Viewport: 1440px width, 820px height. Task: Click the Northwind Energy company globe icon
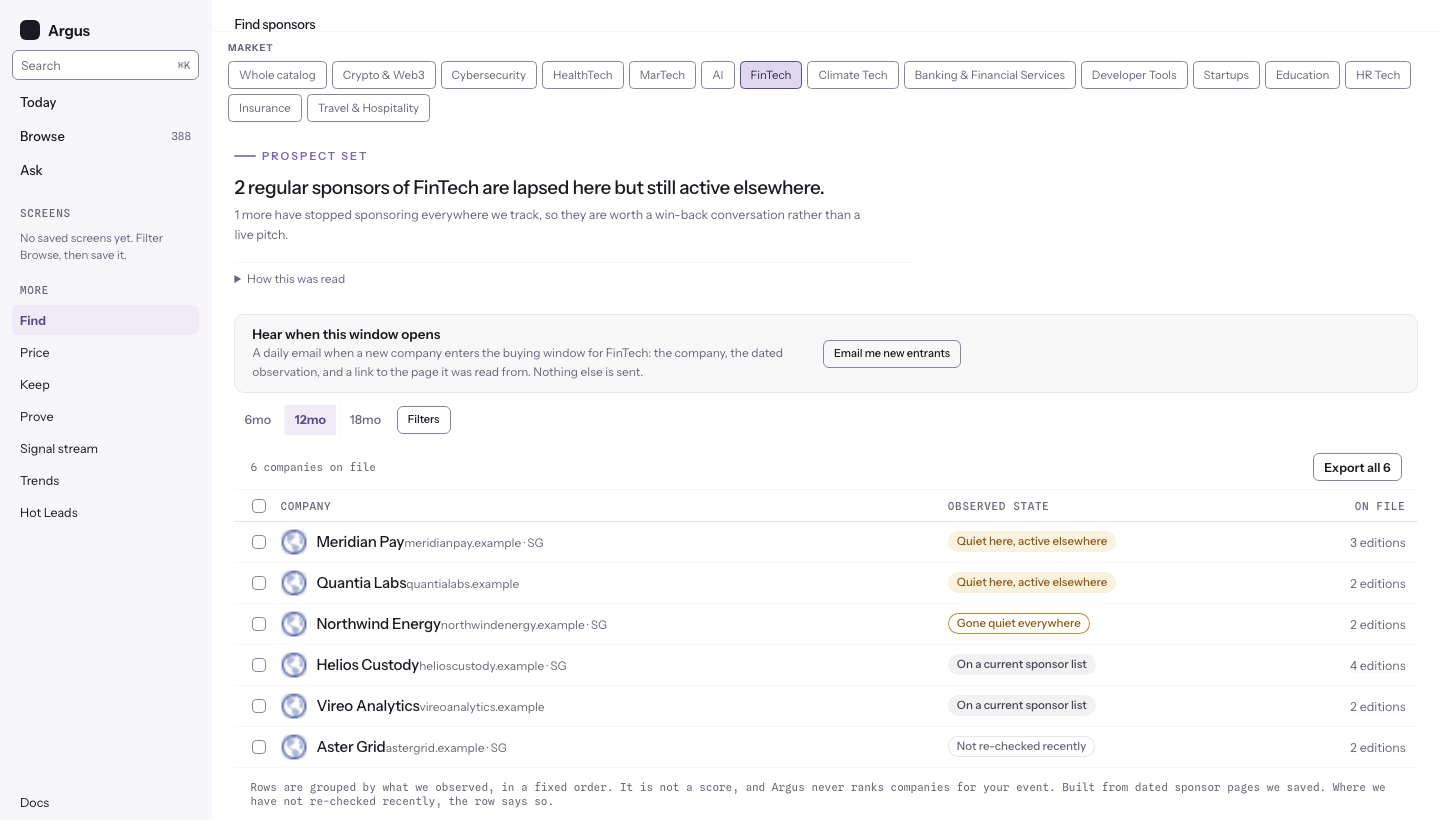(x=294, y=624)
